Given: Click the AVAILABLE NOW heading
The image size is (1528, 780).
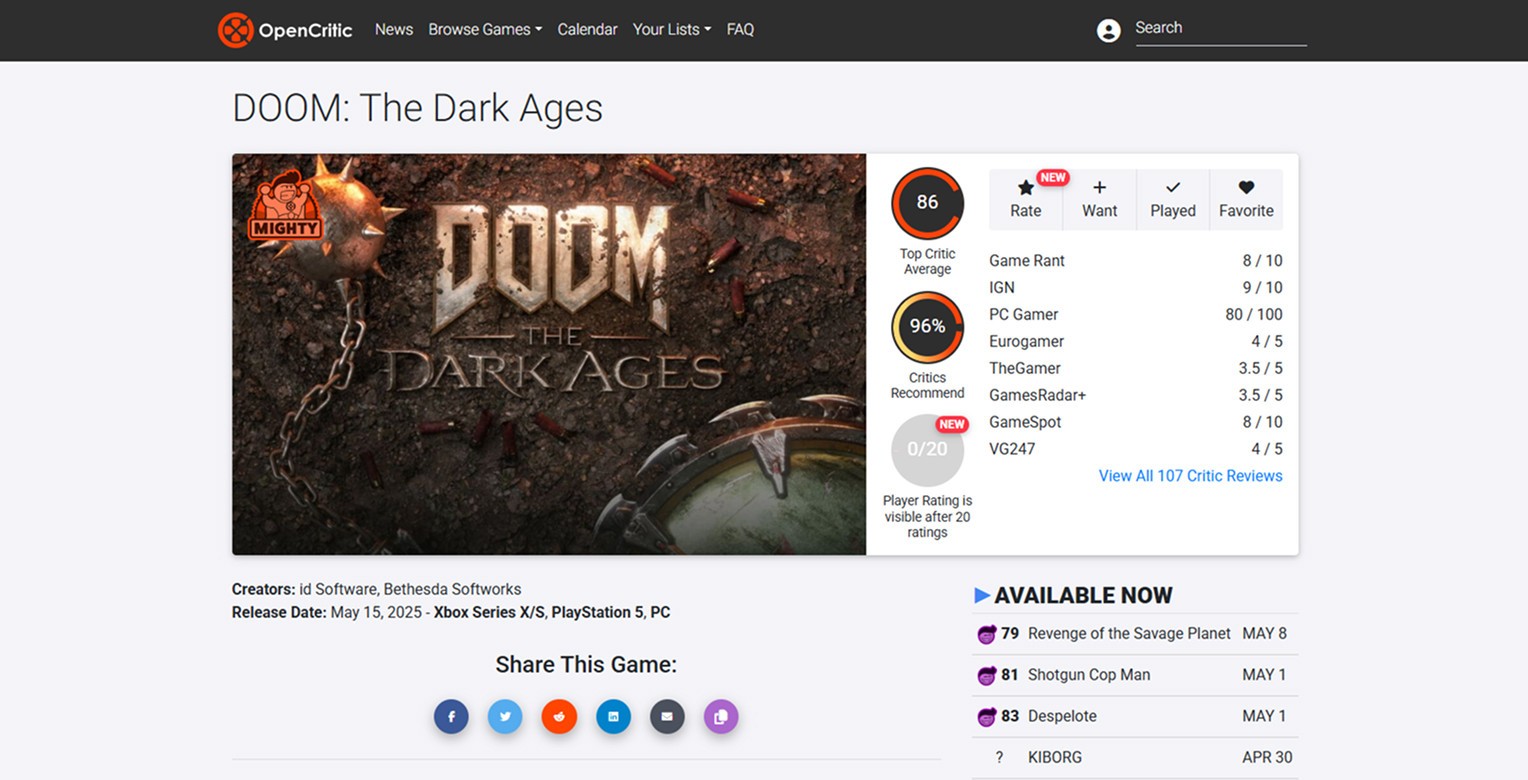Looking at the screenshot, I should [1083, 596].
